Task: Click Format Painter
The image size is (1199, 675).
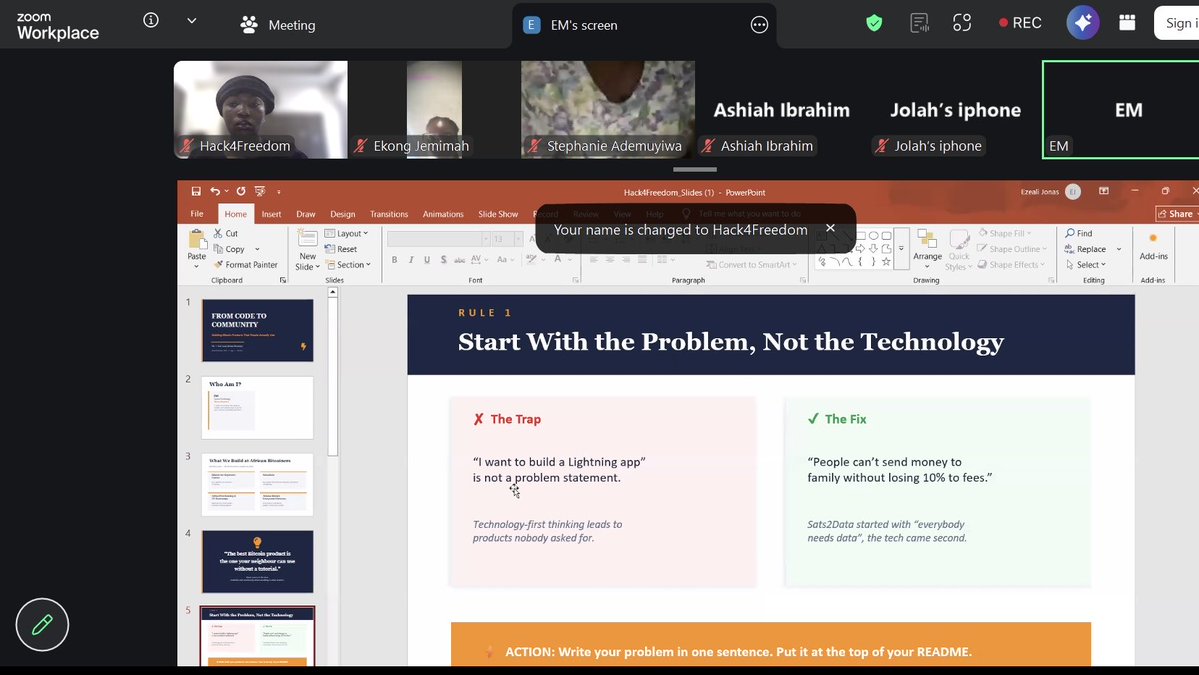Action: [x=245, y=264]
